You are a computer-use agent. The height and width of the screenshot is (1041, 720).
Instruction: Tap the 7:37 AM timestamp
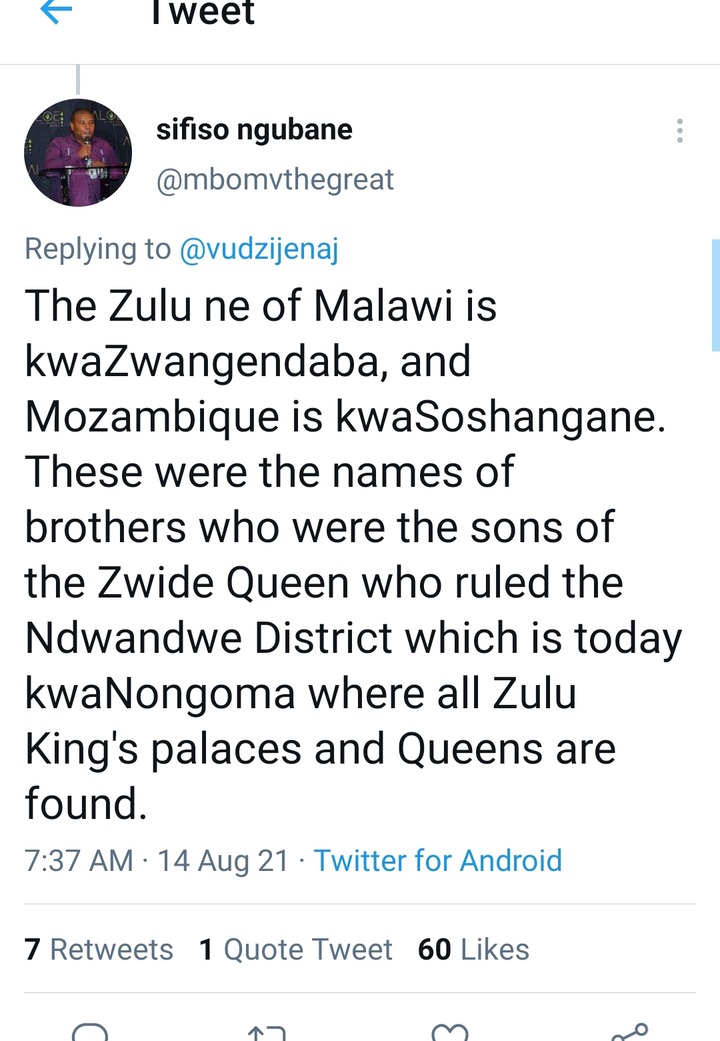click(78, 860)
